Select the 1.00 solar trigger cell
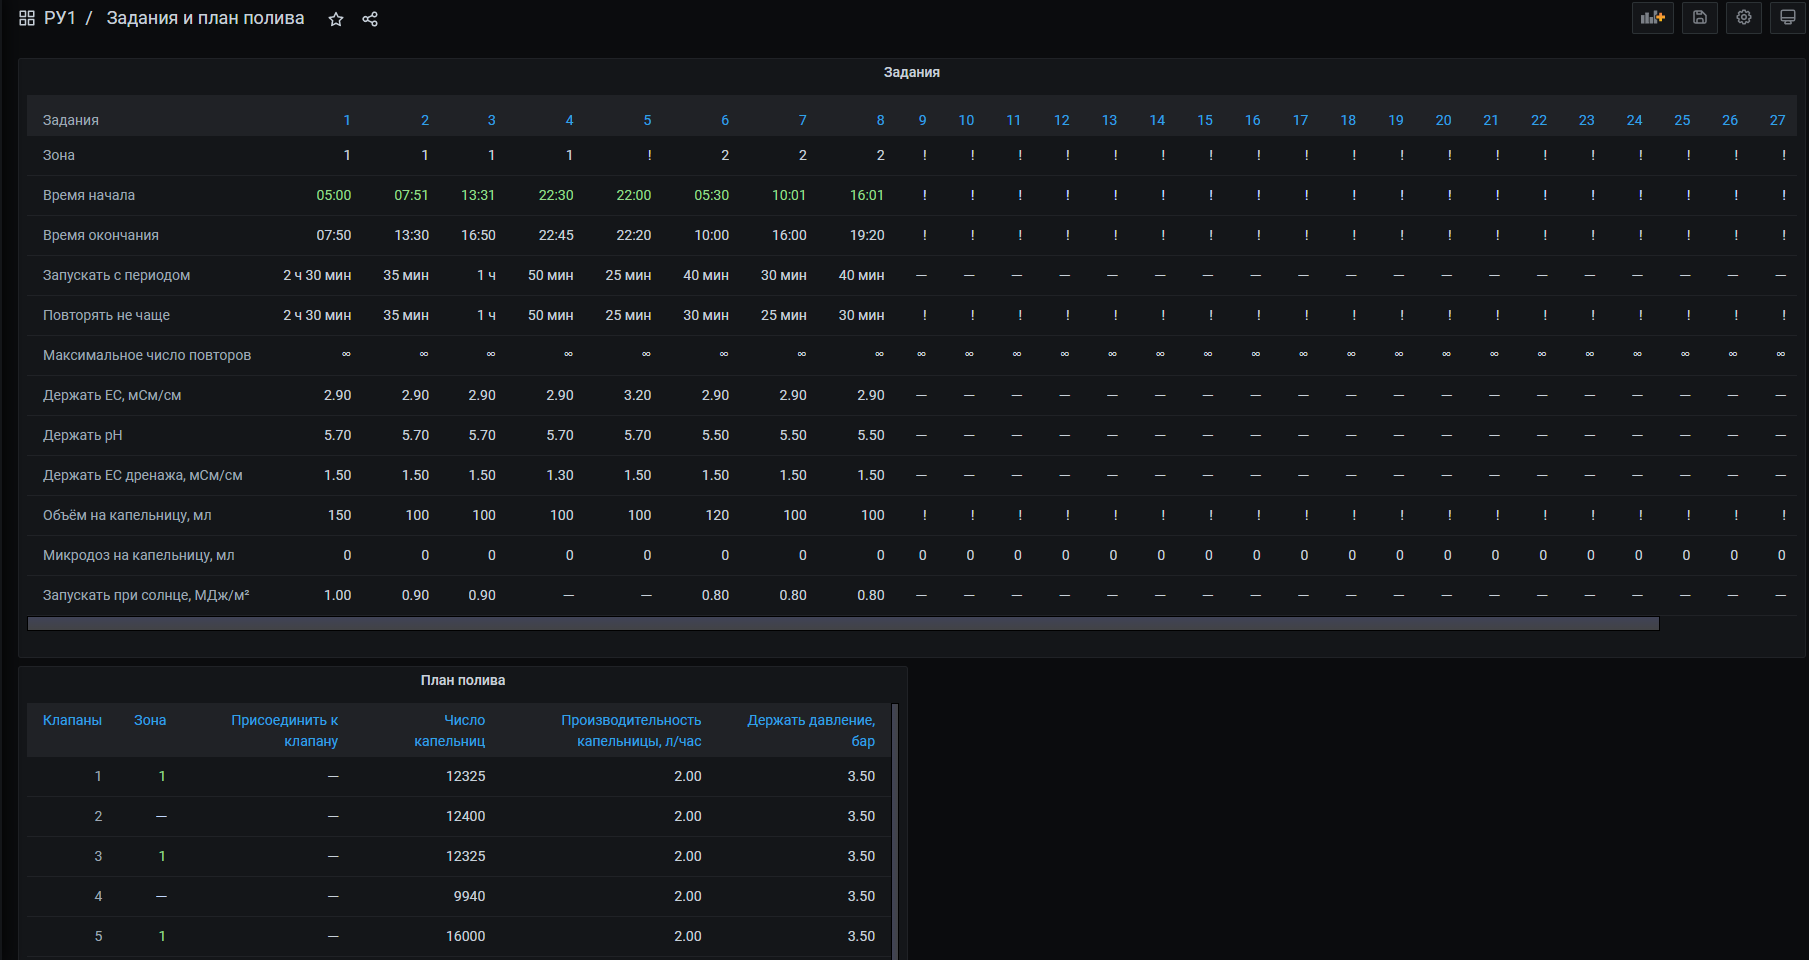1809x960 pixels. 338,595
